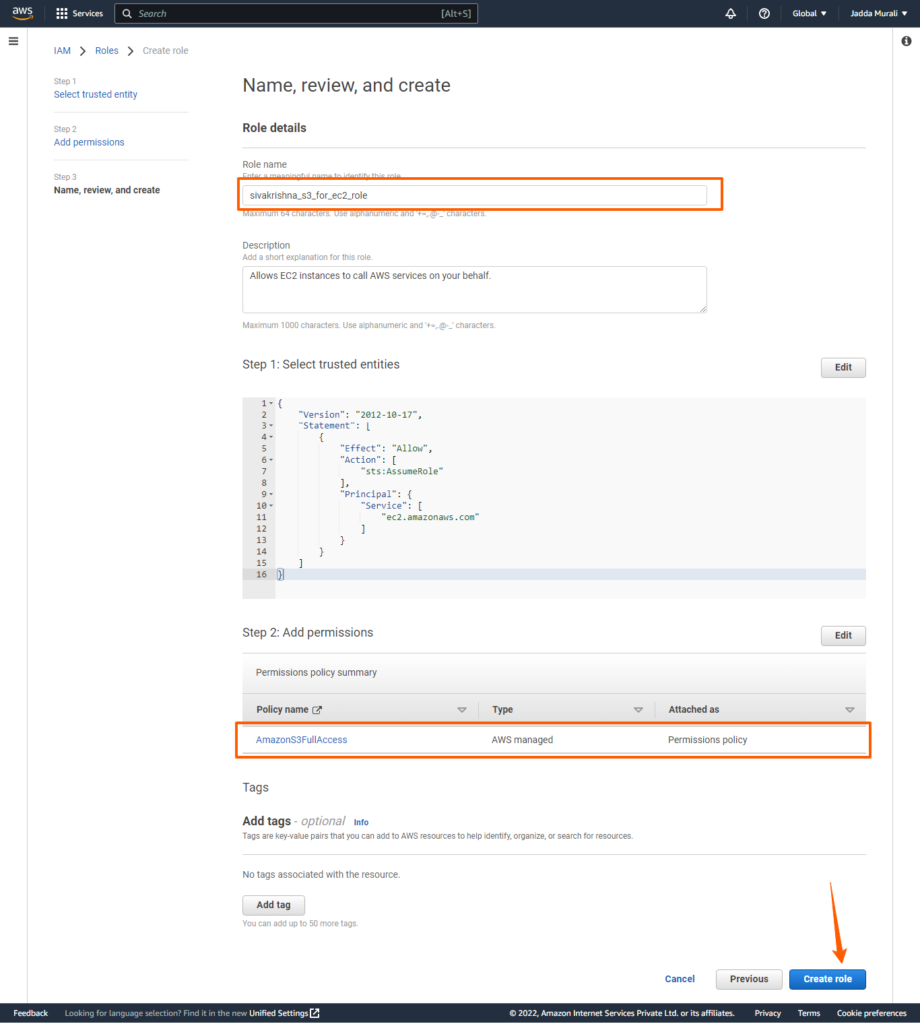Collapse JSON line 3 Statement fold arrow
The height and width of the screenshot is (1024, 920).
click(x=271, y=426)
